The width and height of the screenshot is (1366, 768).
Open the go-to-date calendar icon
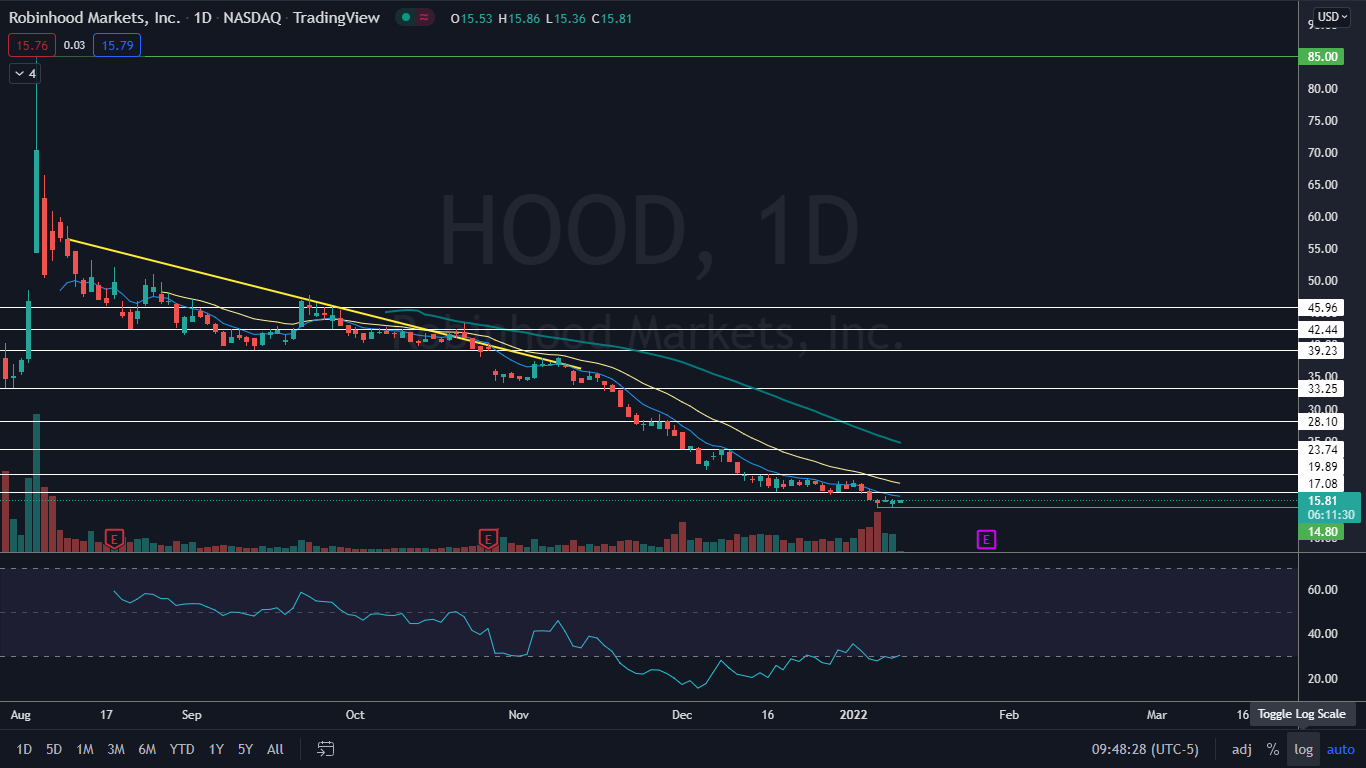[x=325, y=748]
